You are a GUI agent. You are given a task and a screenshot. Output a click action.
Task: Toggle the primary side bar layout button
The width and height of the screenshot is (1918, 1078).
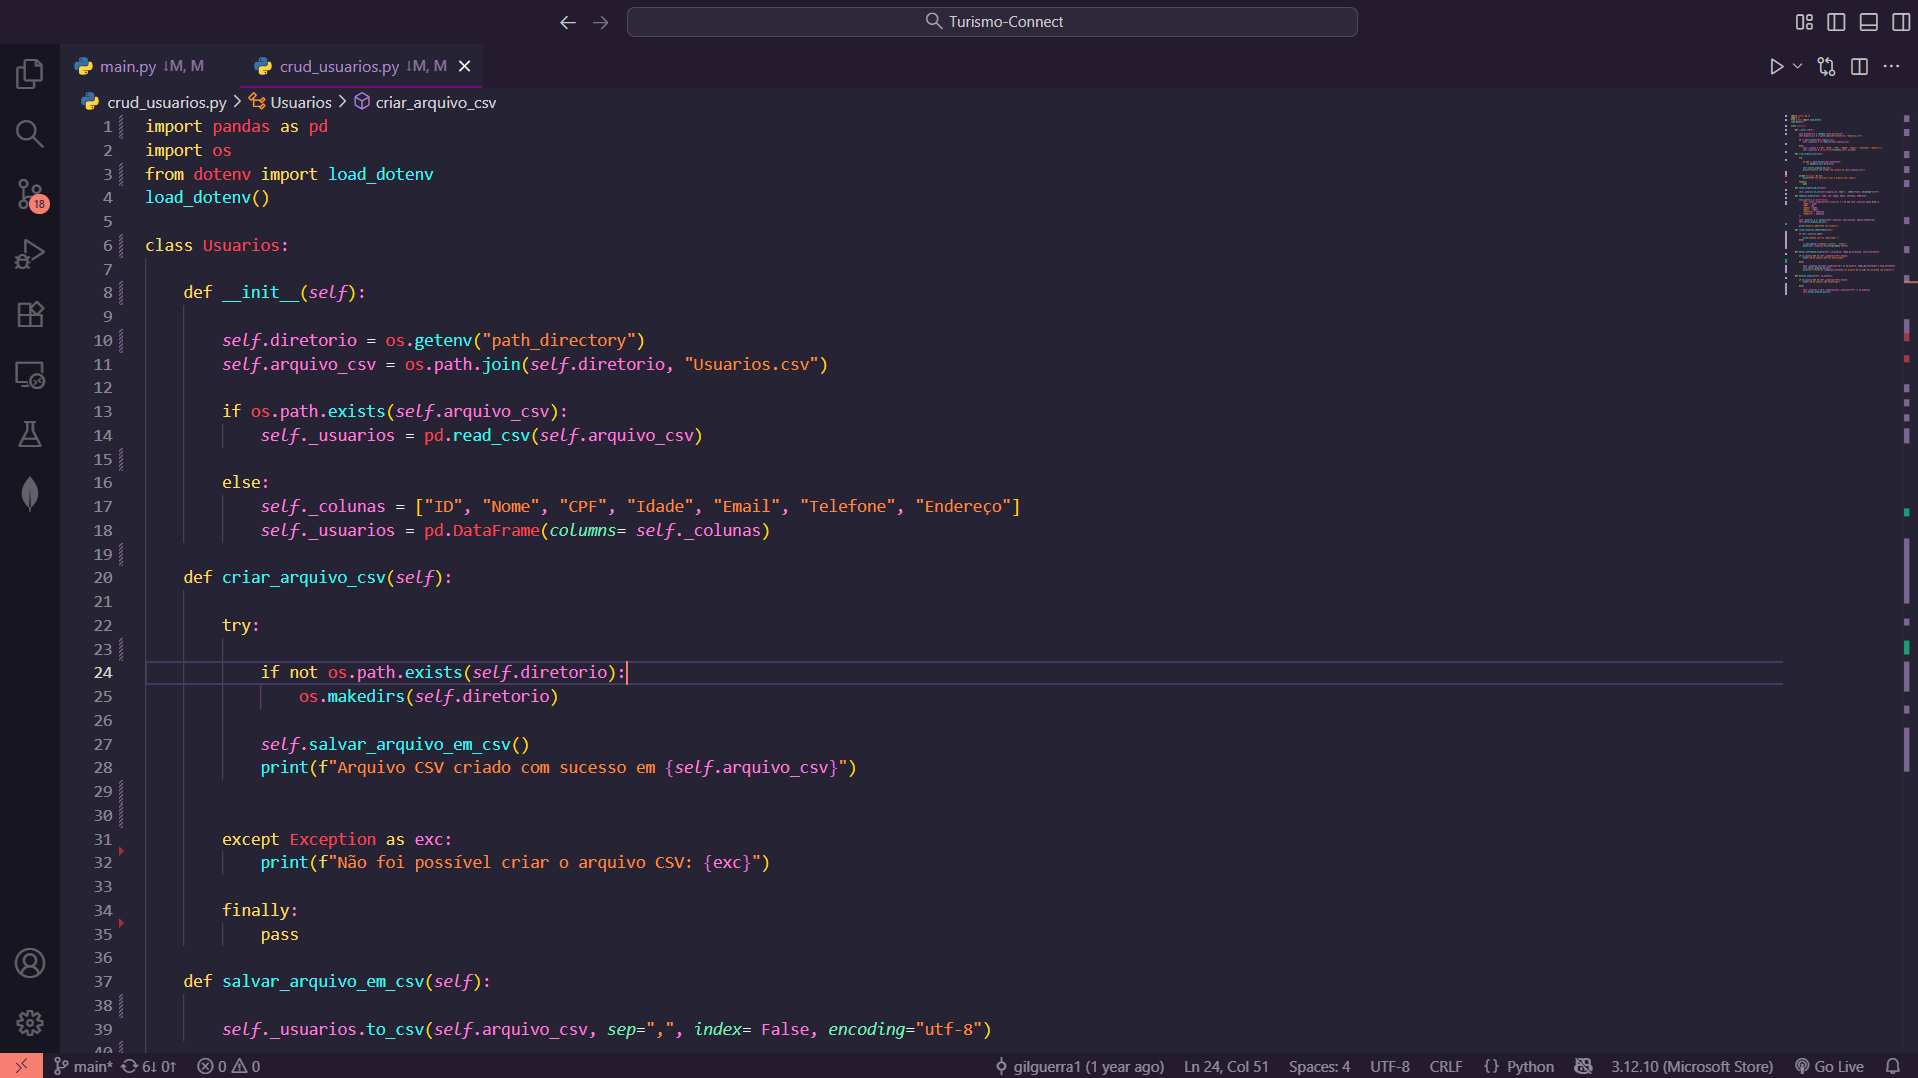(1836, 22)
